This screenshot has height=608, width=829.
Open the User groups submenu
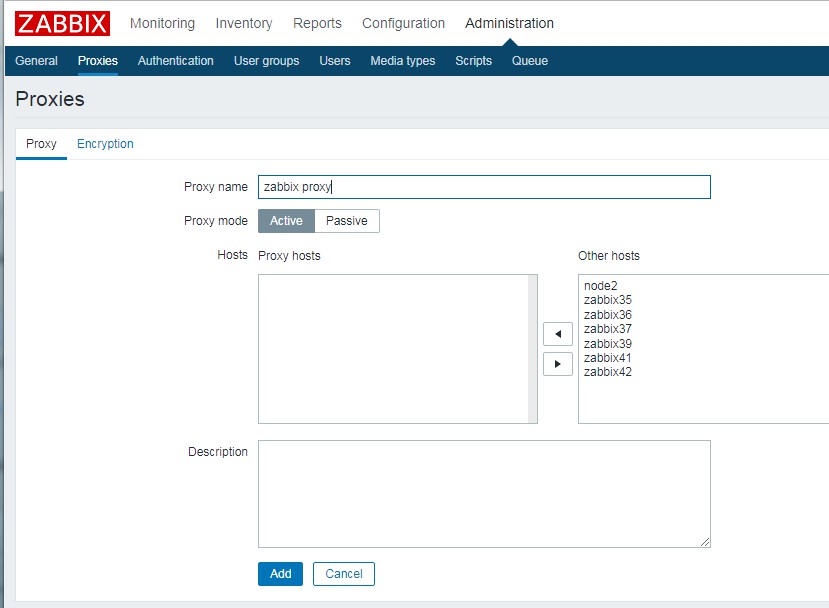click(x=266, y=61)
